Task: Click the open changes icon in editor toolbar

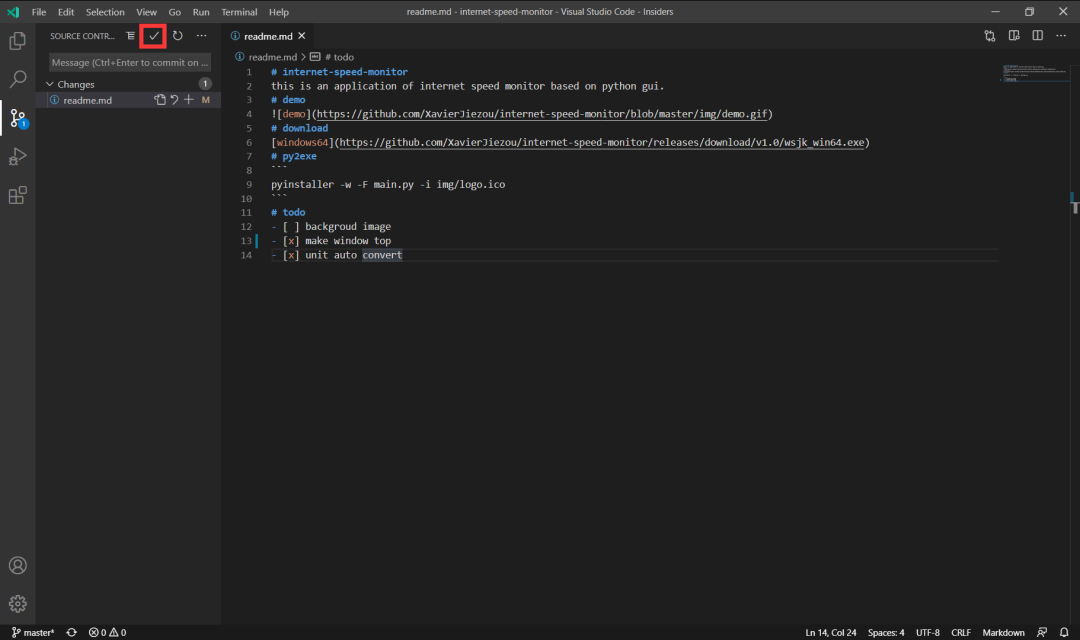Action: coord(990,36)
